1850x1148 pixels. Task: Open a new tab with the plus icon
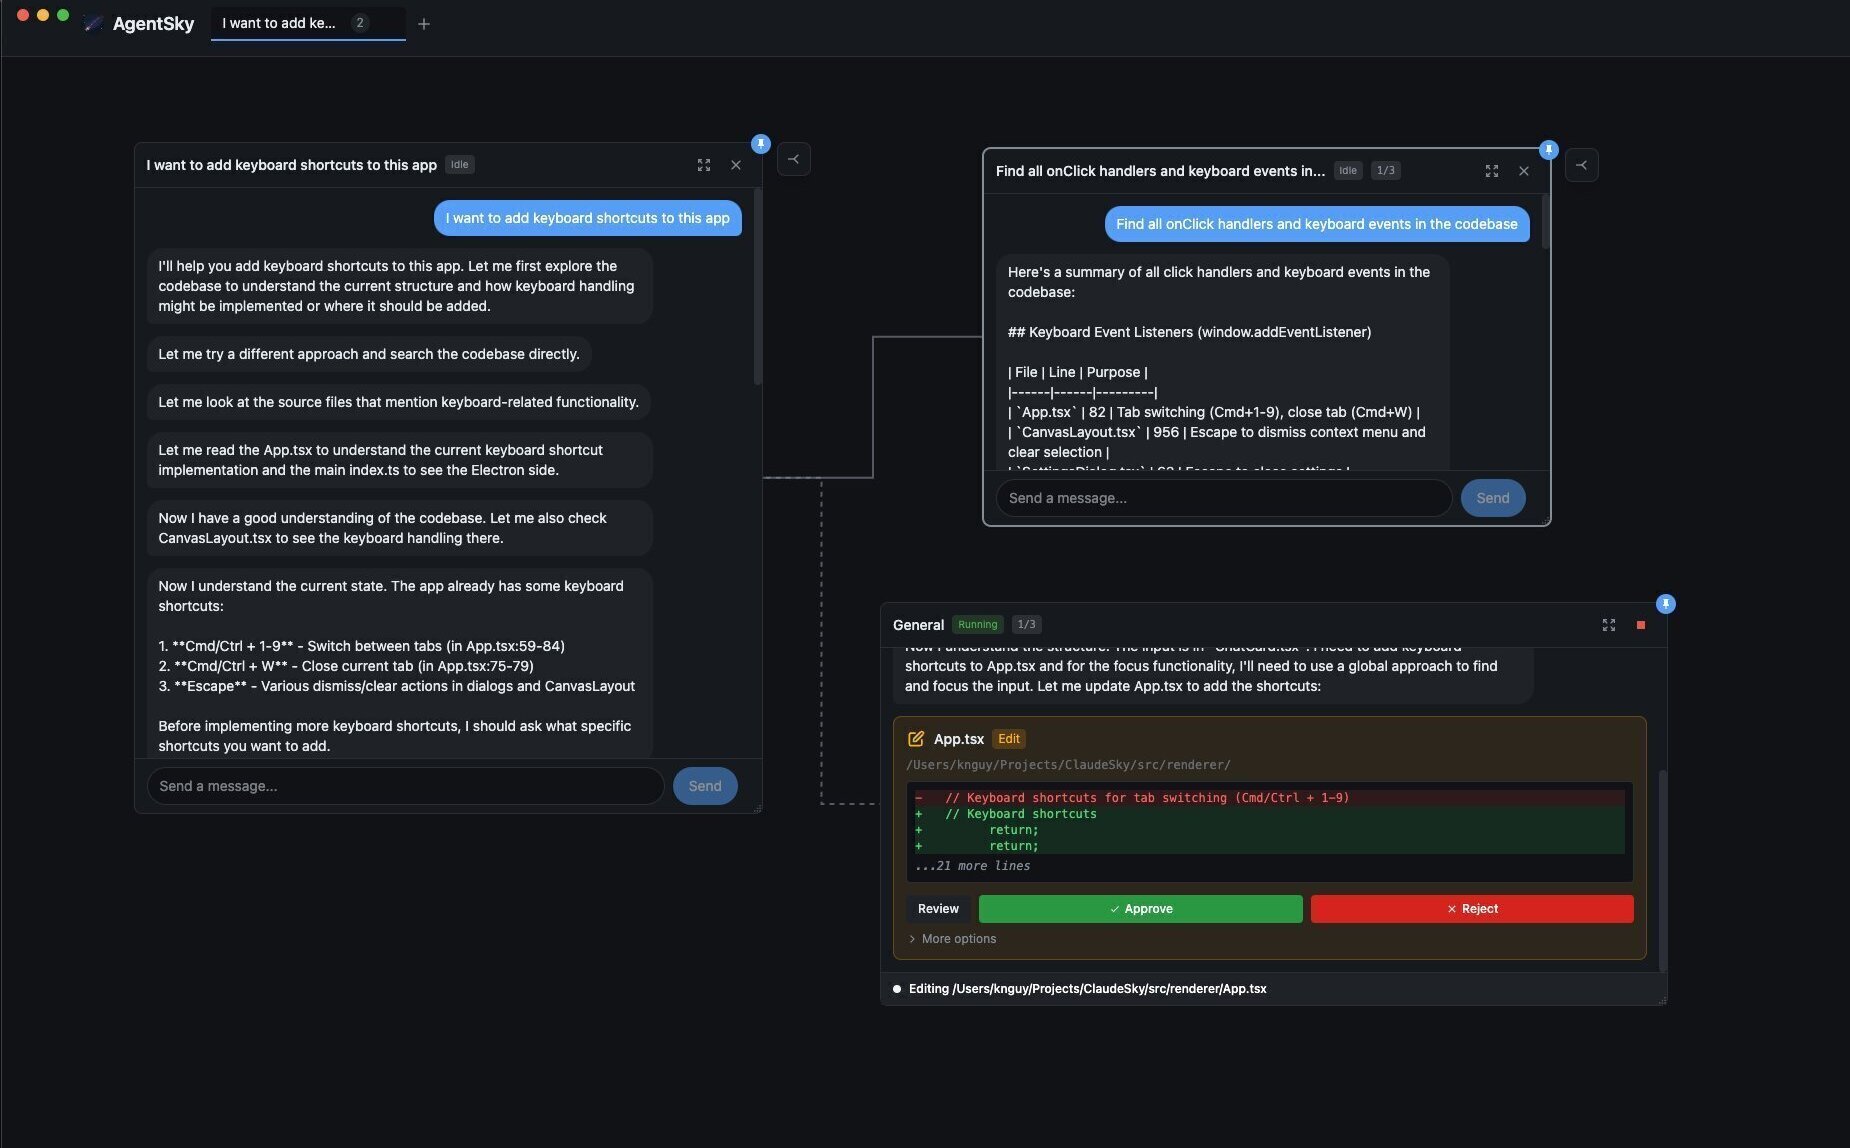(x=424, y=23)
